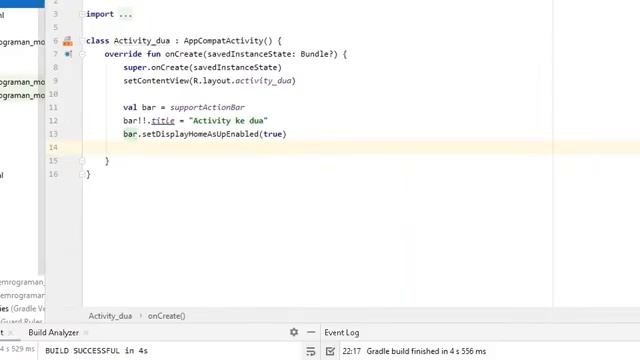Select onCreate() in the breadcrumb bar
Viewport: 640px width, 360px height.
point(167,316)
